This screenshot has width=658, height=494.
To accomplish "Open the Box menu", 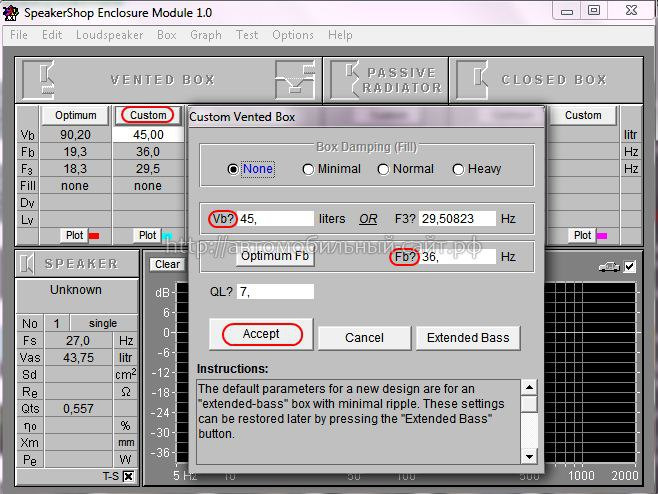I will 167,35.
